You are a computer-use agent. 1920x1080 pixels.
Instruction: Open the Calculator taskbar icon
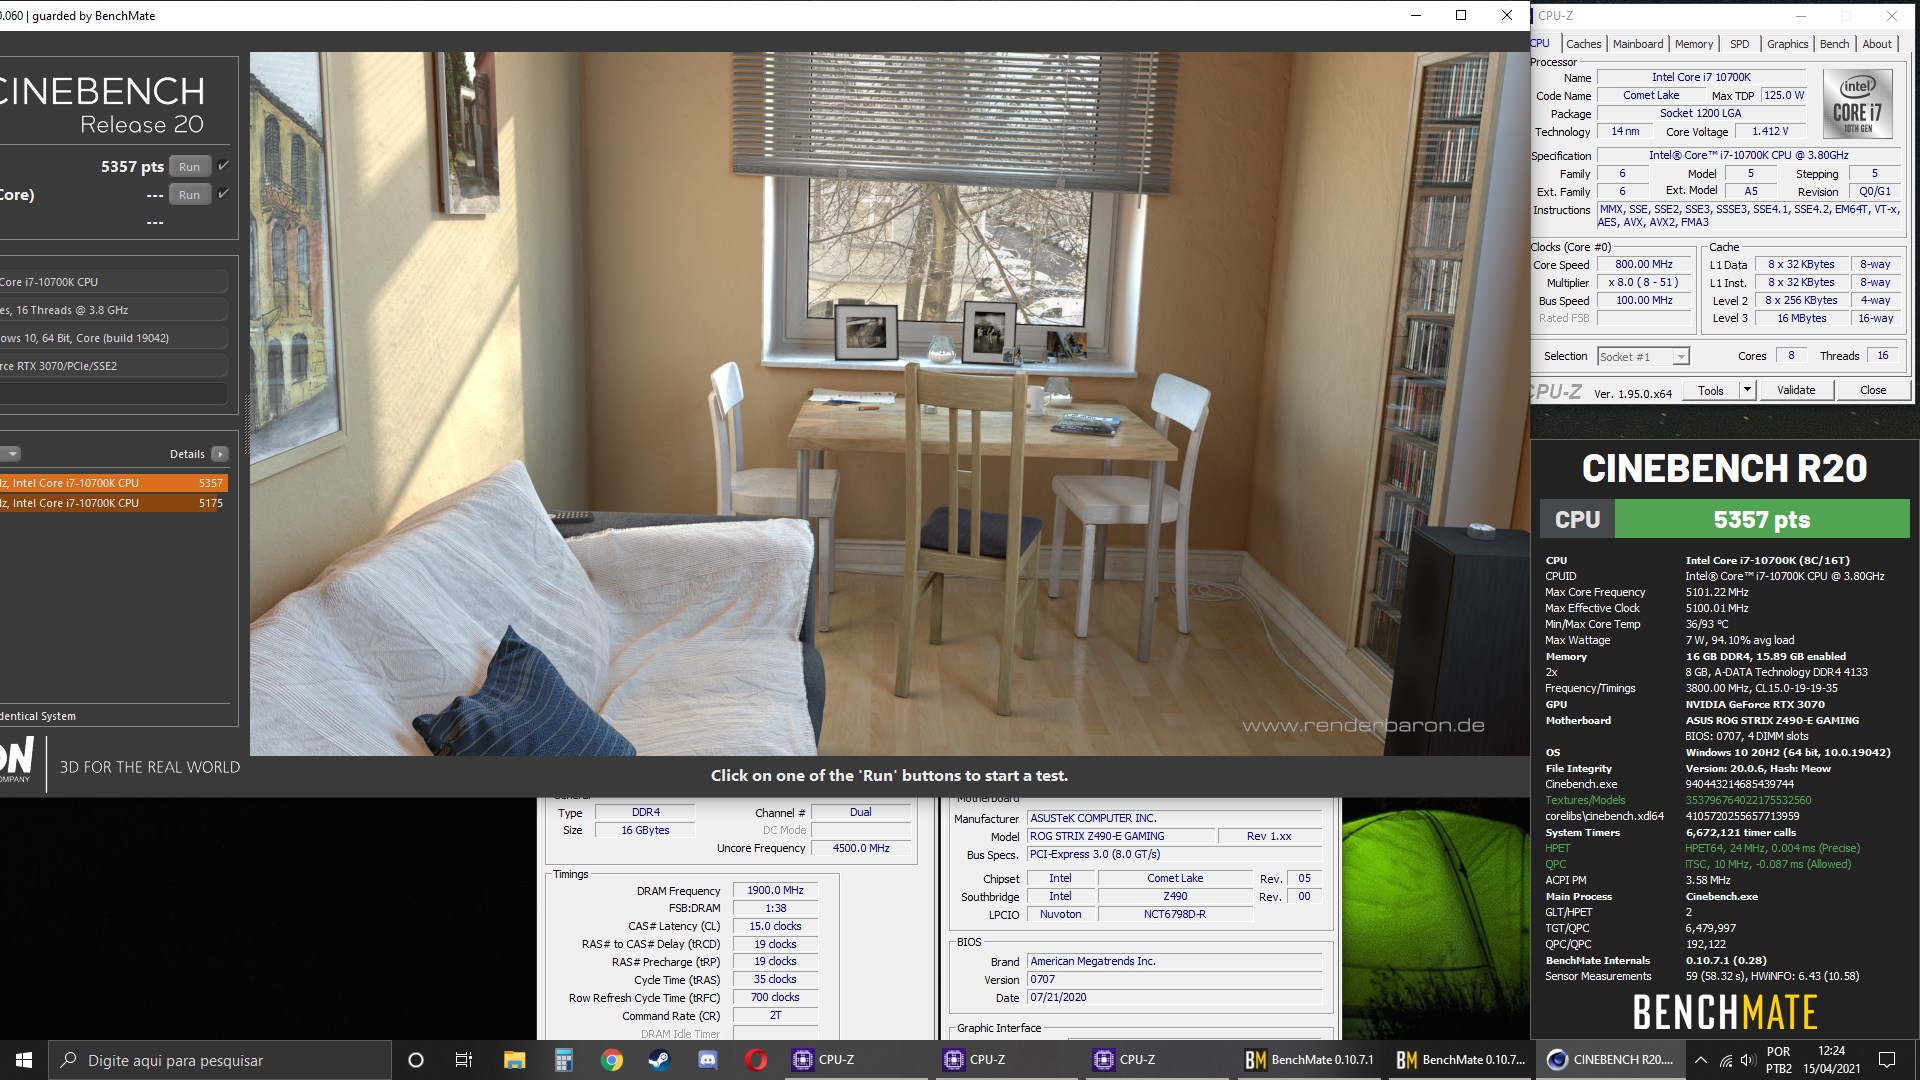(563, 1060)
